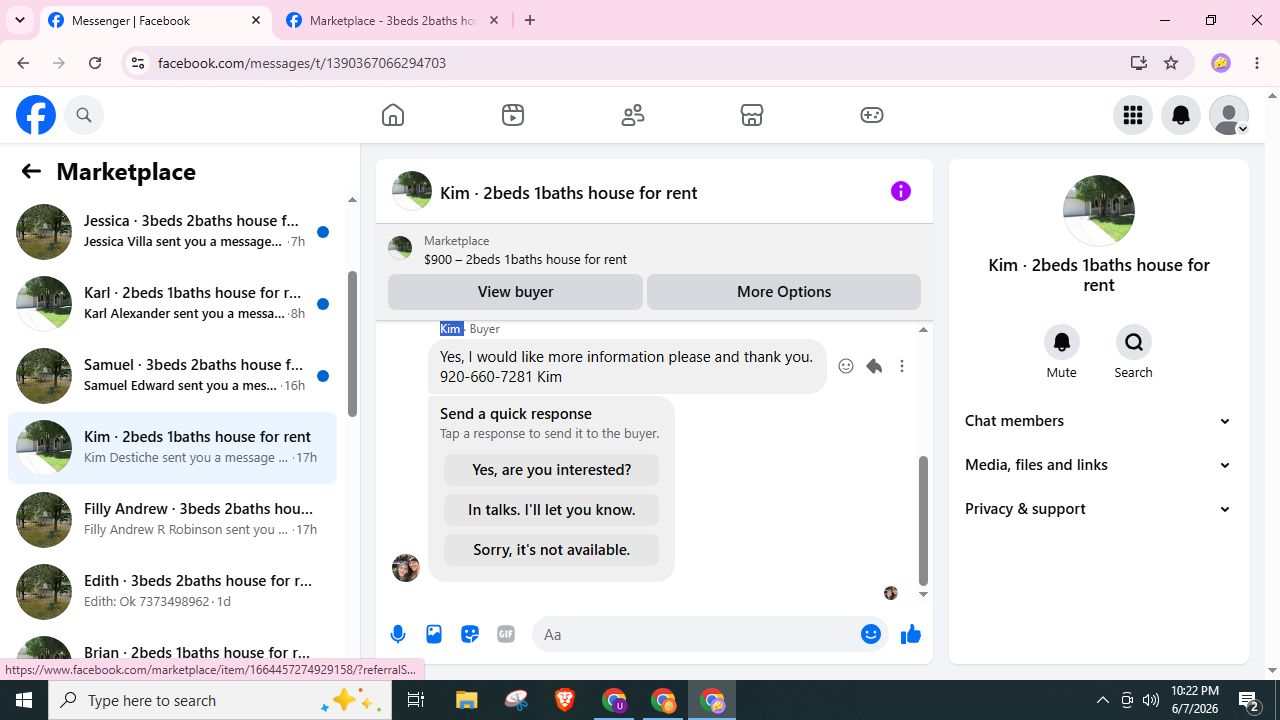Open the Samuel 3beds 2baths conversation
This screenshot has width=1280, height=720.
172,375
